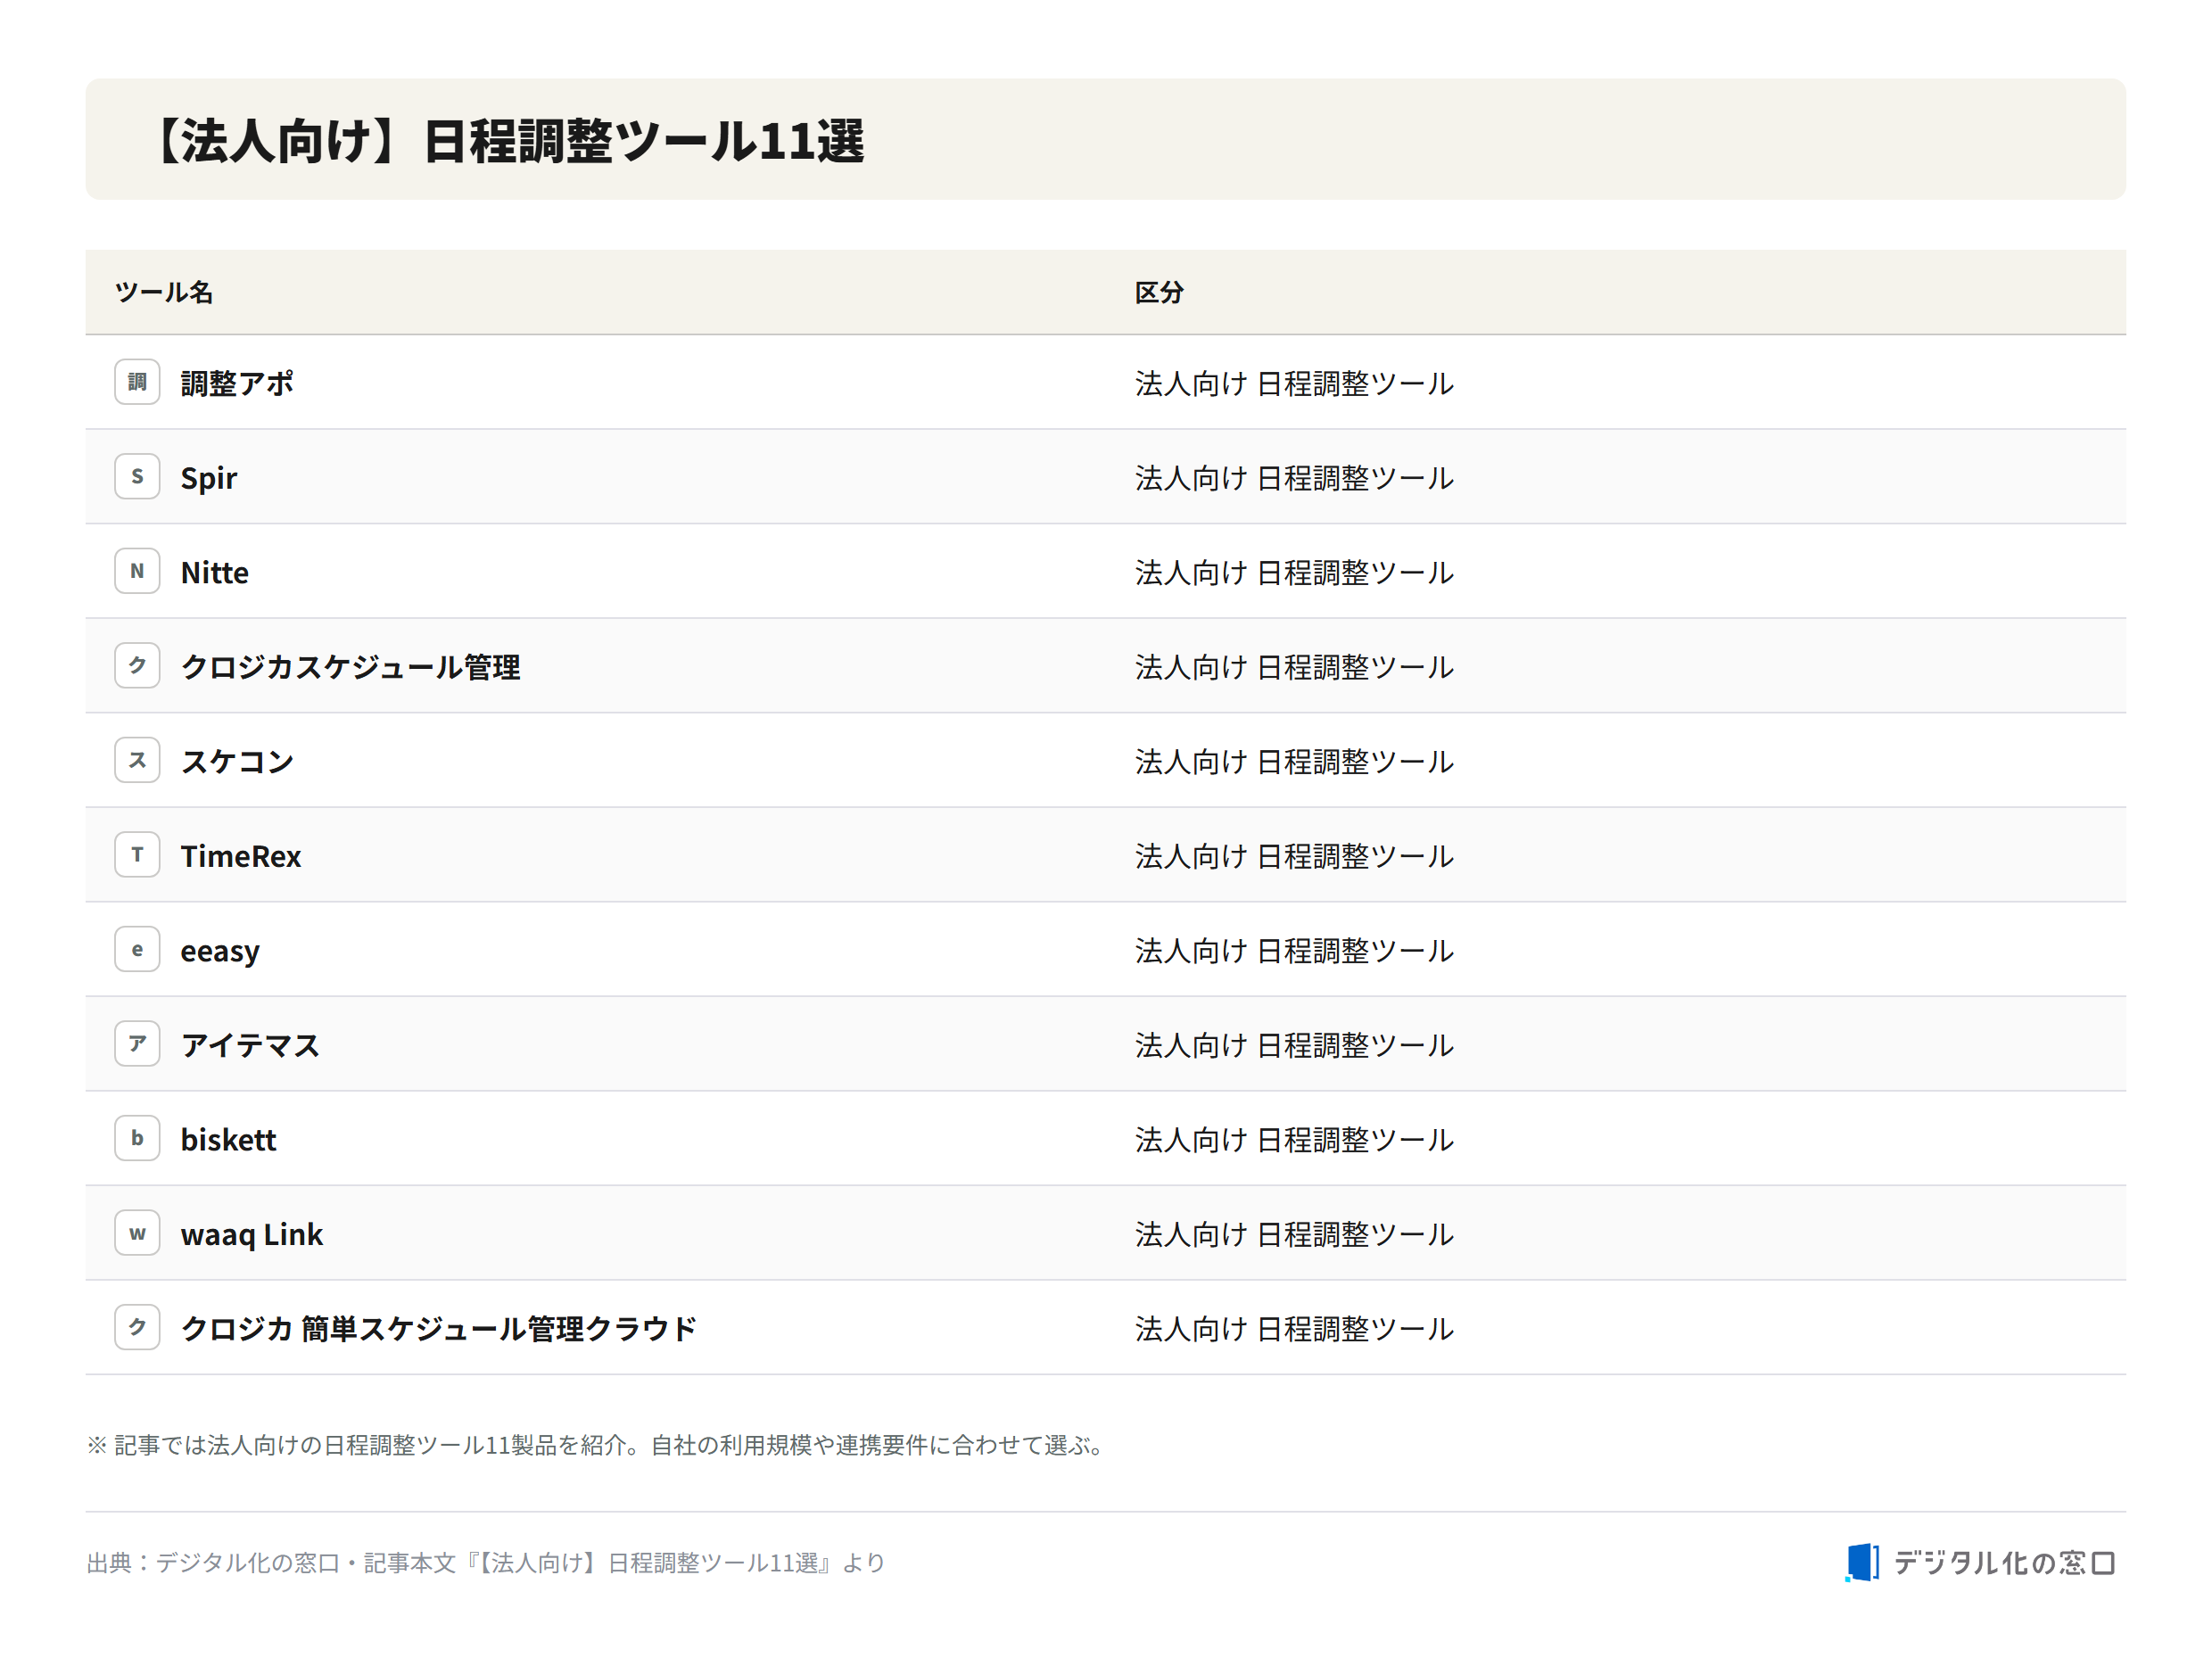Click the 調 icon beside 調整アポ
This screenshot has width=2212, height=1666.
click(x=137, y=382)
